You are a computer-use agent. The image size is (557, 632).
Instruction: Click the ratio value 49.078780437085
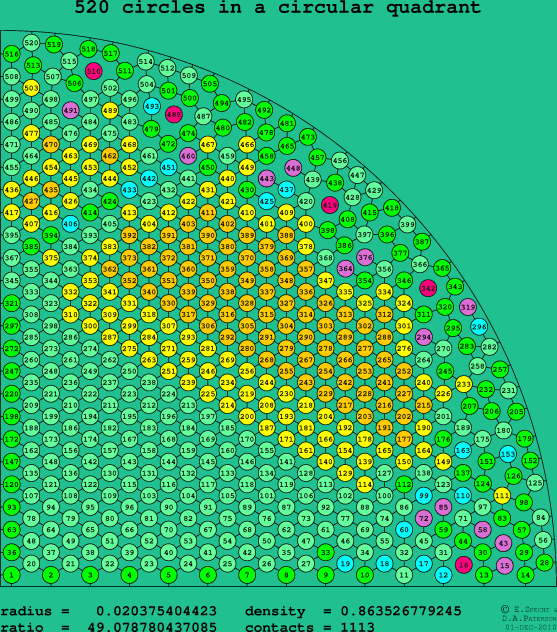pos(152,627)
